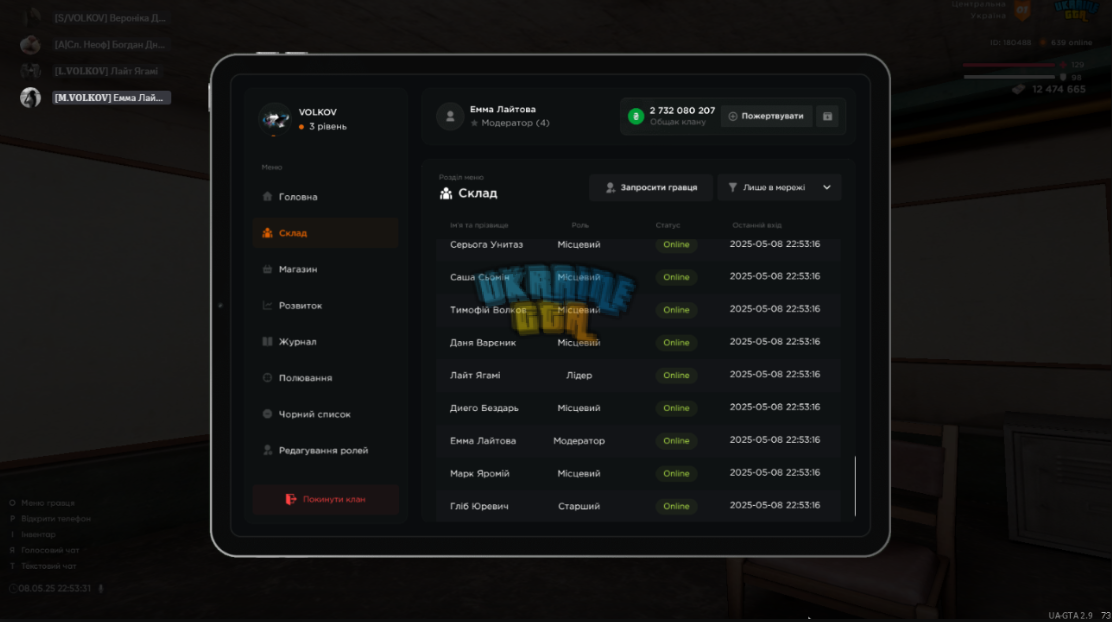Click the Меню гравця hint in the HUD
Screen dimensions: 1112x622
[x=48, y=503]
